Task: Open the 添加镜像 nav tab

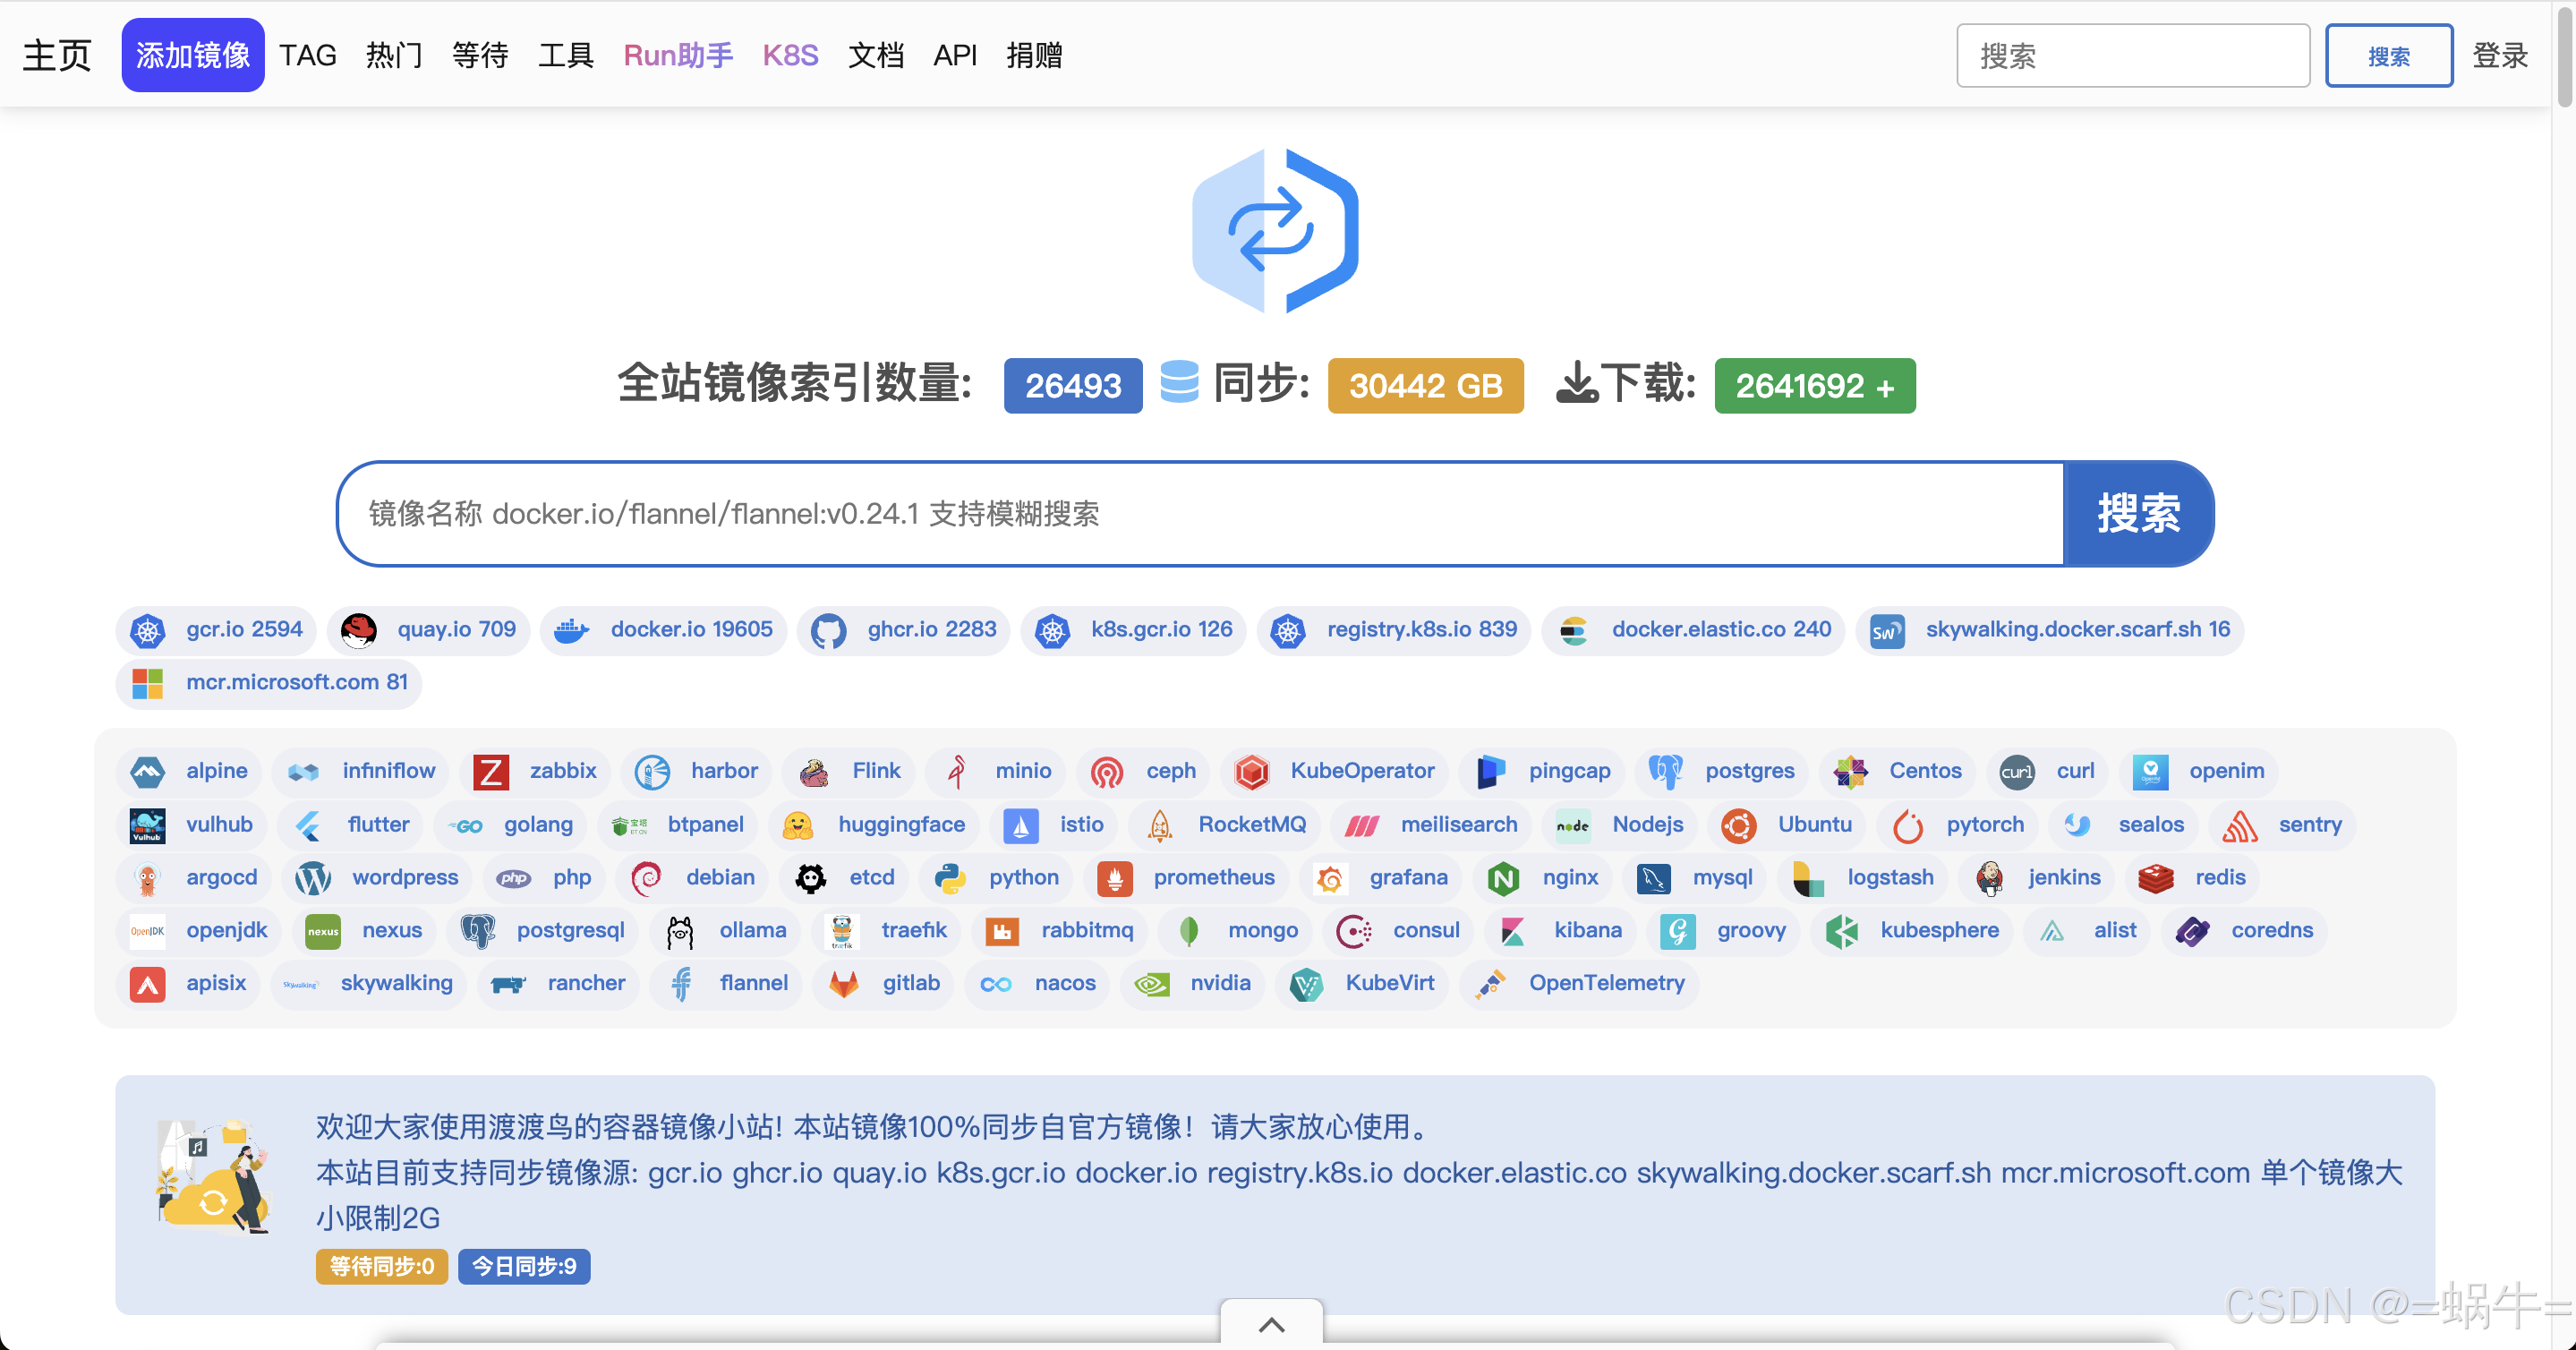Action: tap(193, 55)
